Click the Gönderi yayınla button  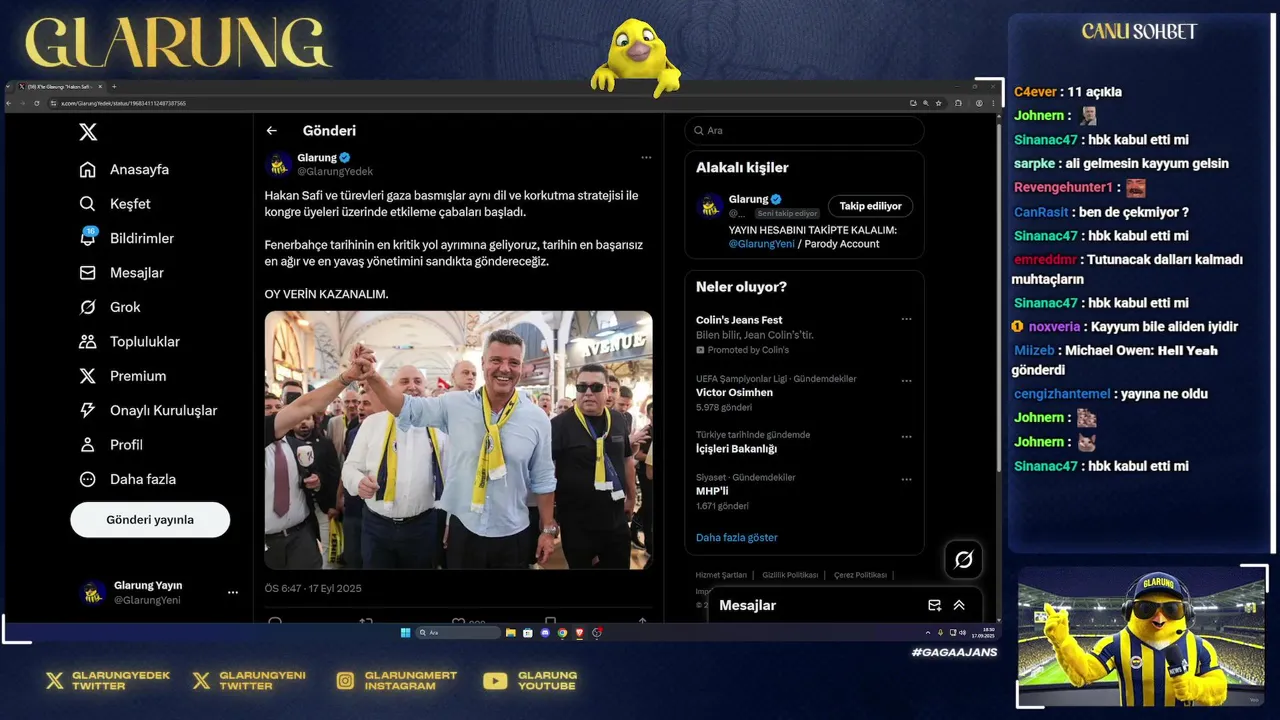tap(150, 520)
